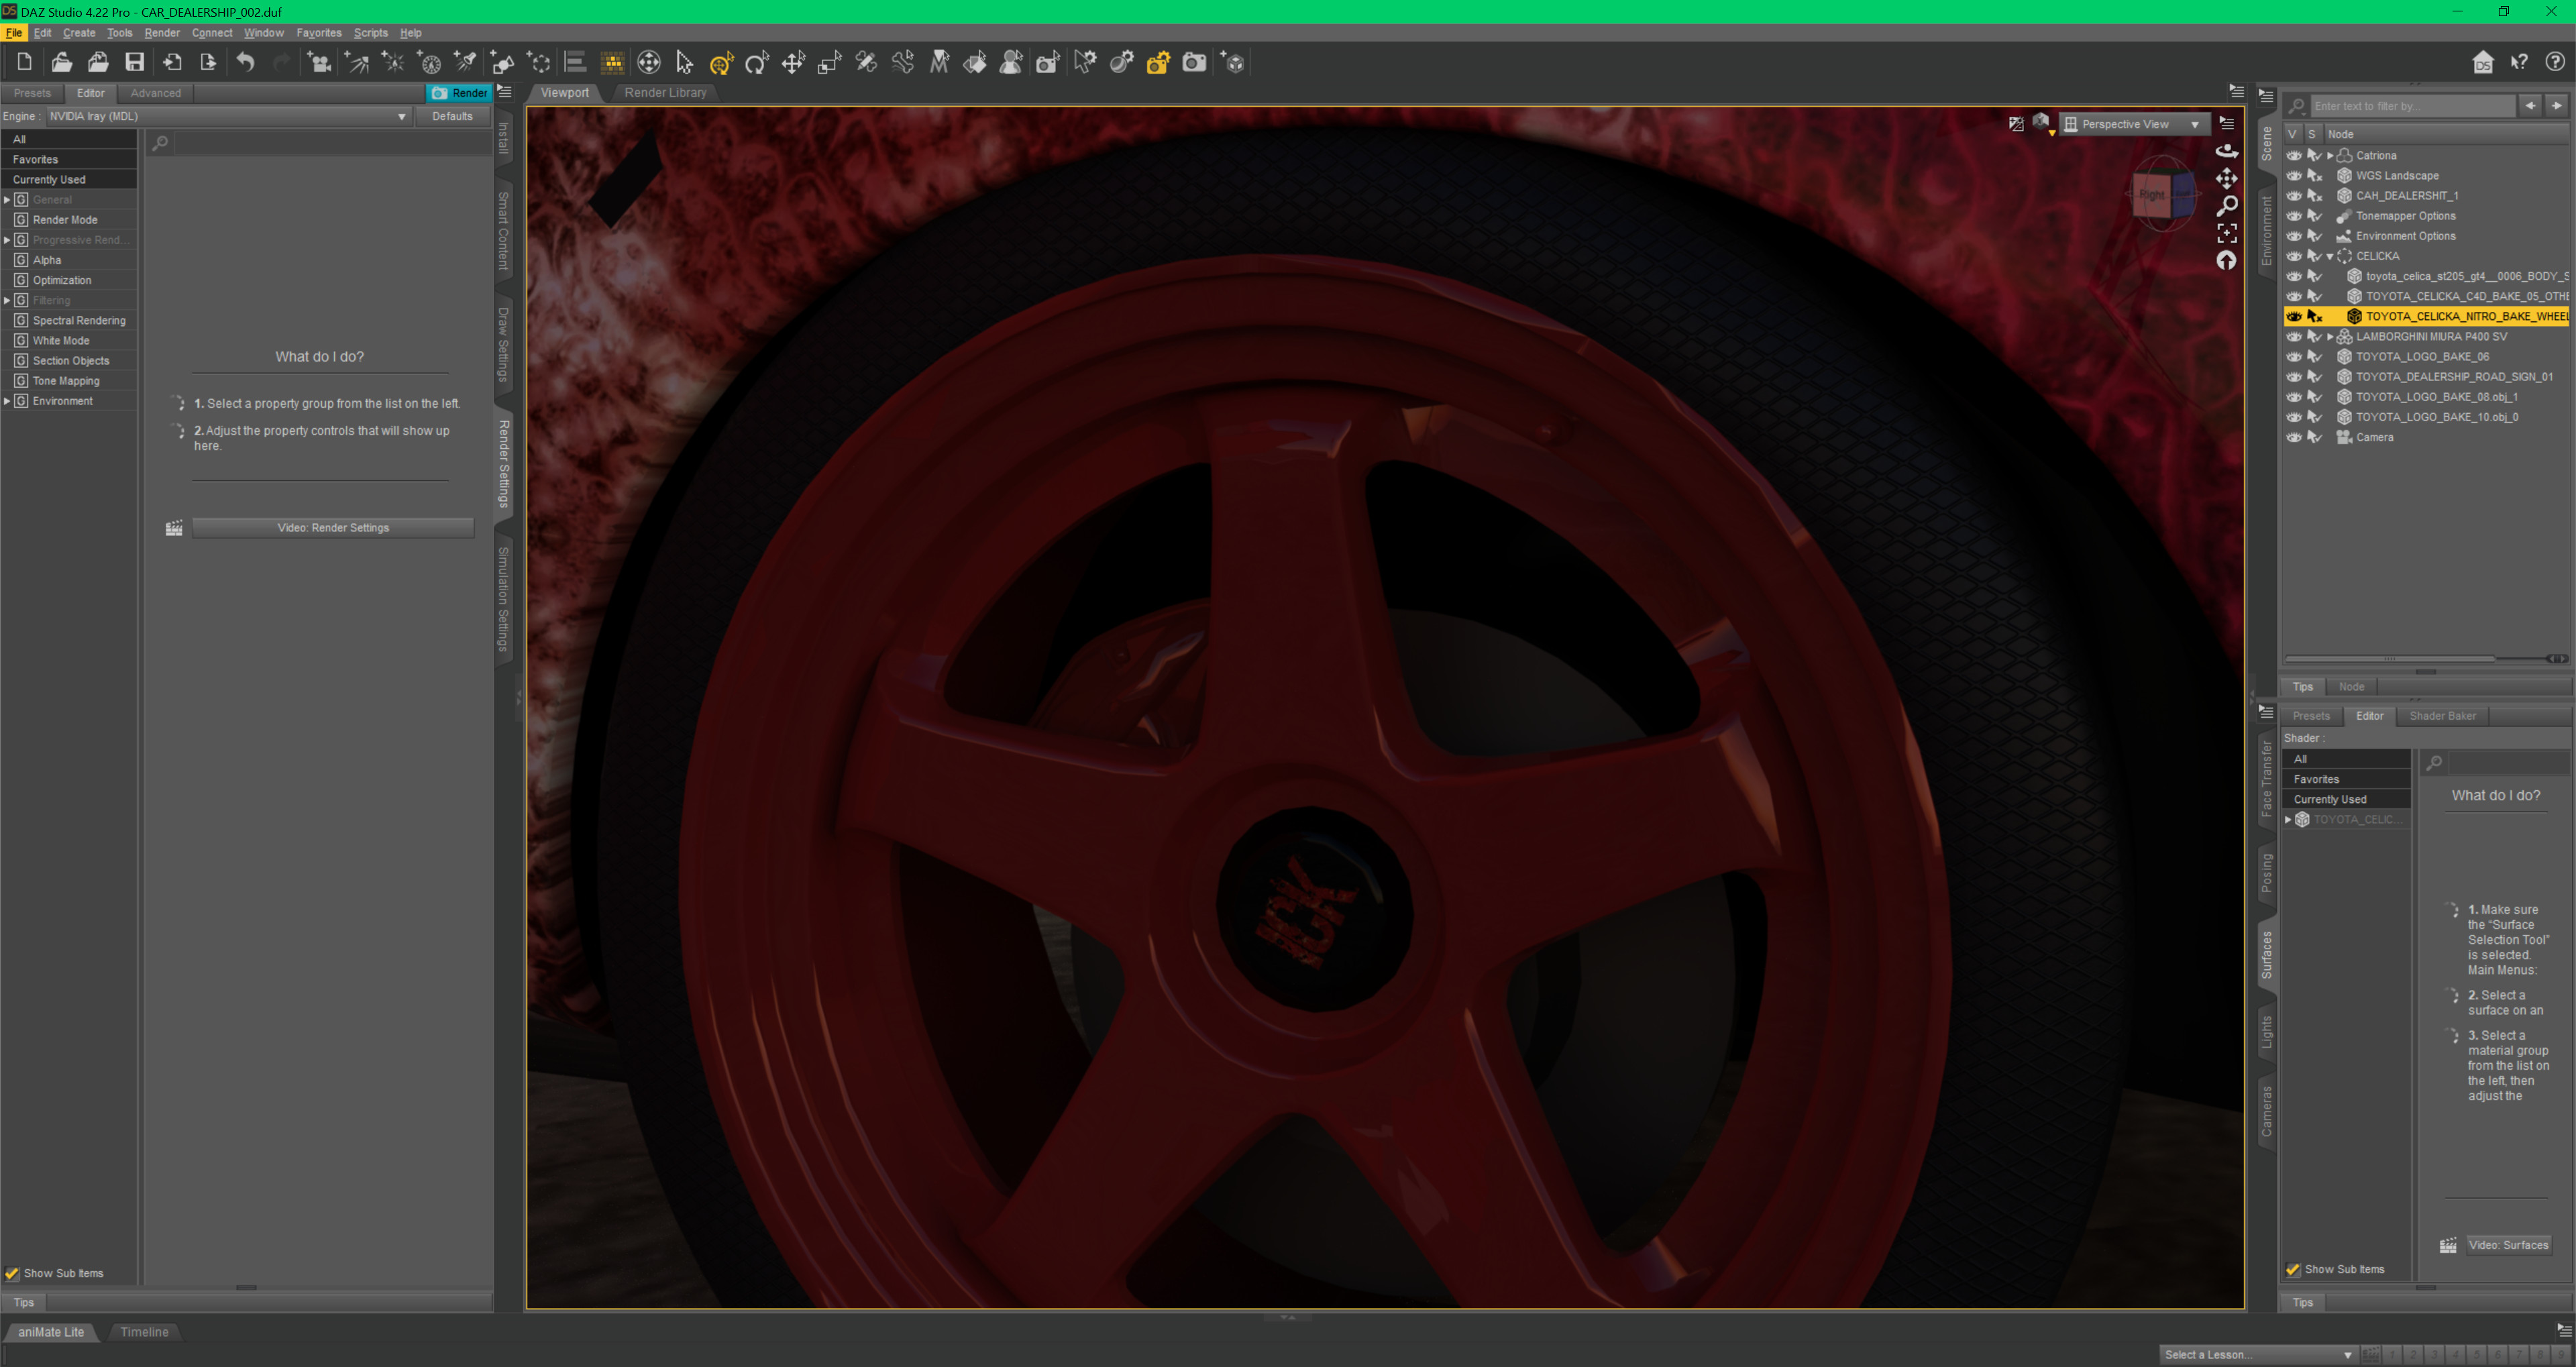The height and width of the screenshot is (1367, 2576).
Task: Toggle visibility eye for Catriona node
Action: click(2294, 155)
